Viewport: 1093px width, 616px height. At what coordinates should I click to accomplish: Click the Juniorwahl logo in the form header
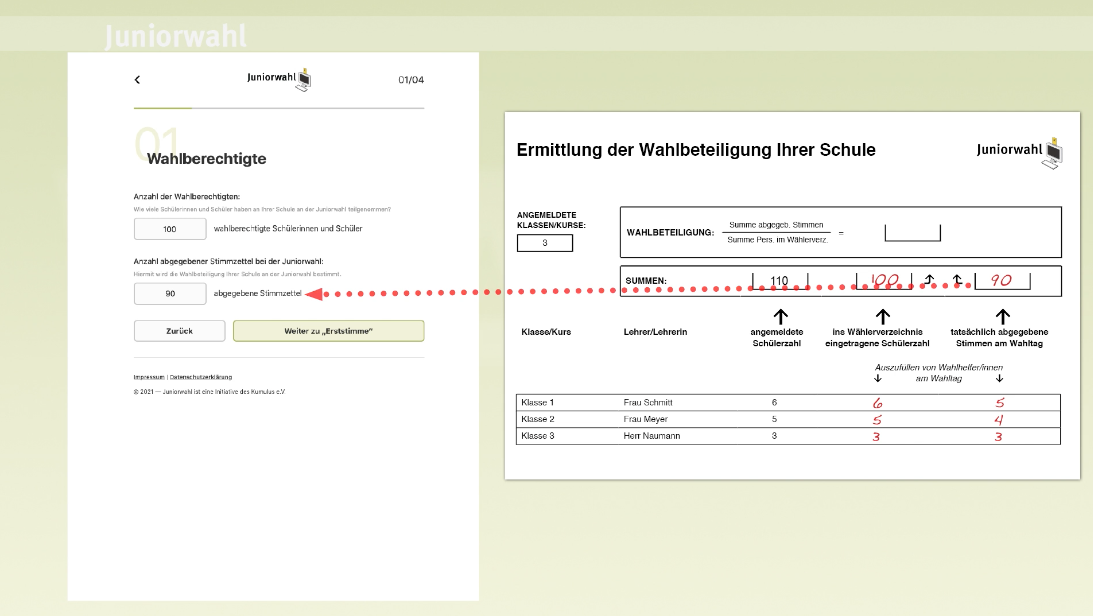(x=279, y=79)
